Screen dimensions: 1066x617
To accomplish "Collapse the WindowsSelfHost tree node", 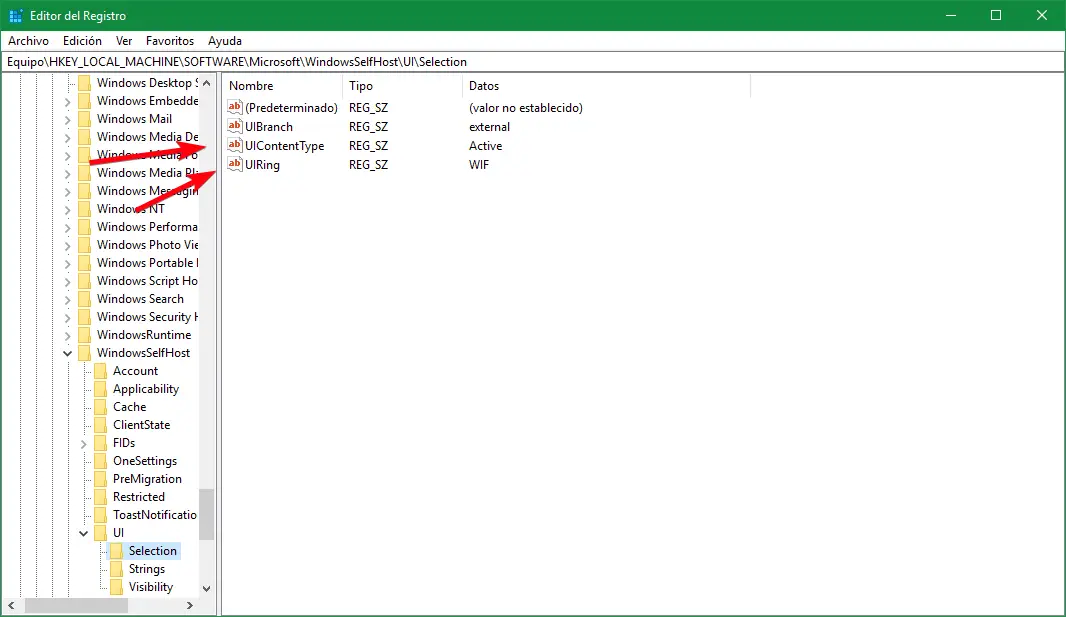I will (67, 353).
